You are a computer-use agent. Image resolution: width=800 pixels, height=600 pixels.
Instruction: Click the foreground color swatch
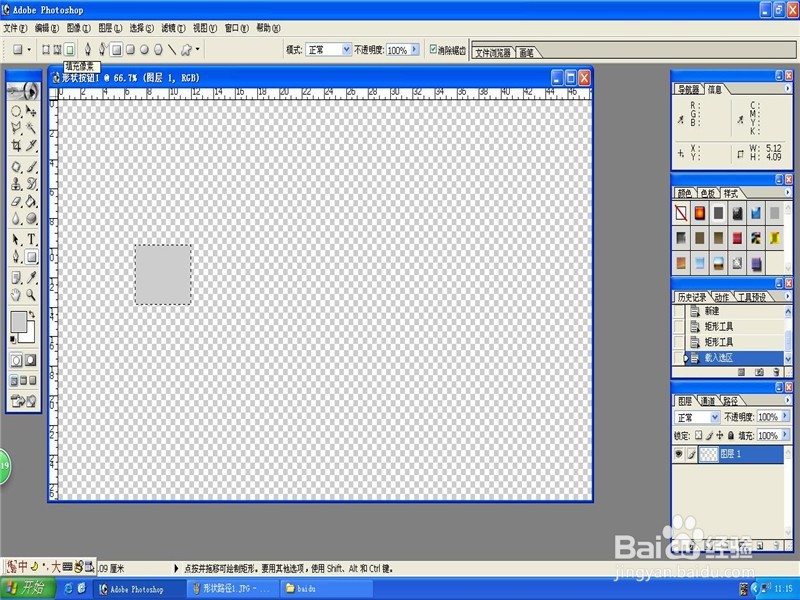pyautogui.click(x=17, y=321)
